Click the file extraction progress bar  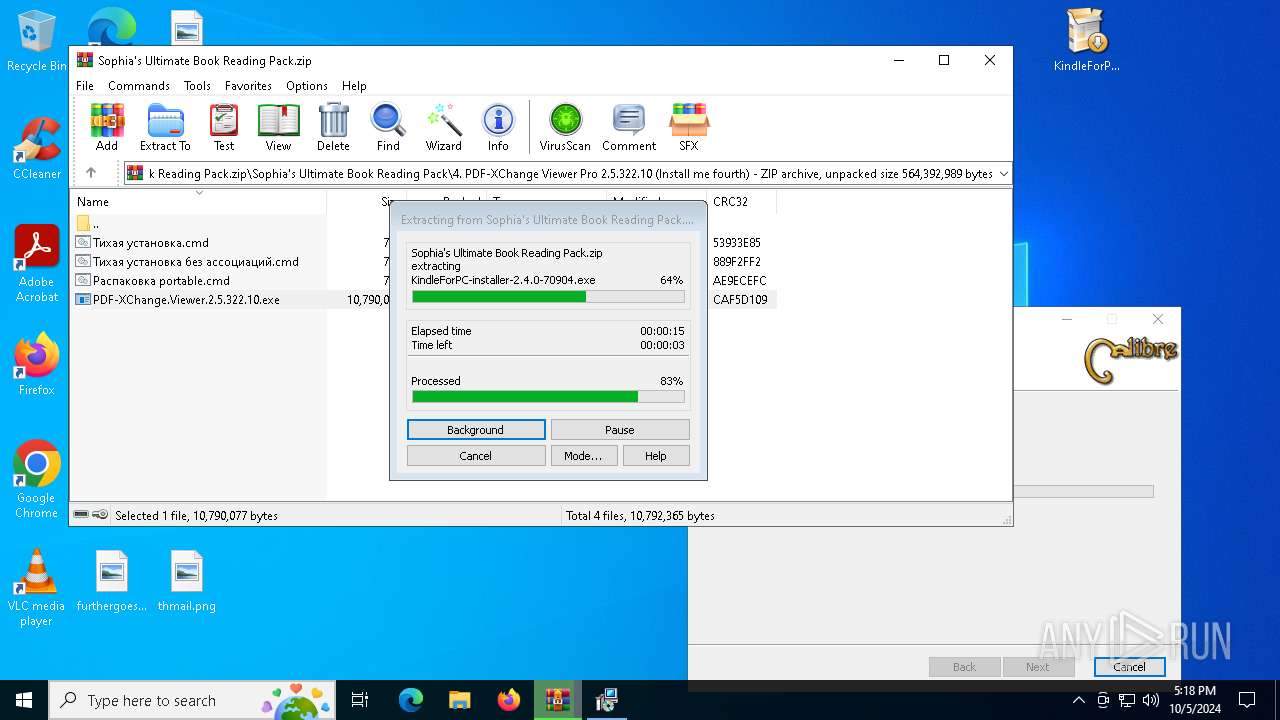tap(548, 297)
